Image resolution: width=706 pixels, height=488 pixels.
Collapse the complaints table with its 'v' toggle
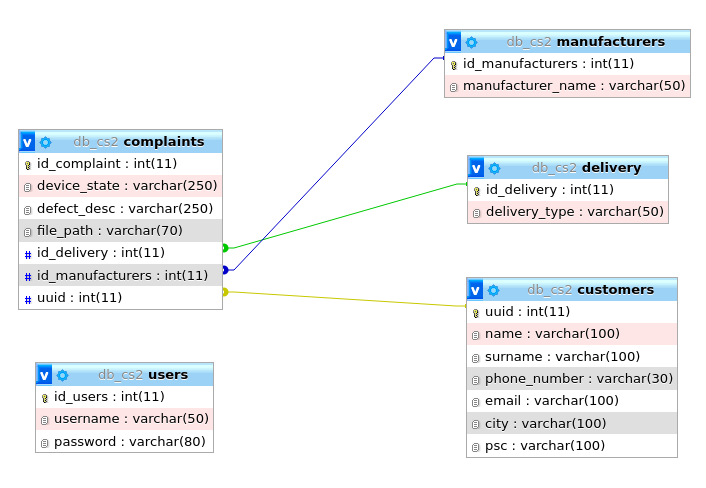click(x=28, y=142)
